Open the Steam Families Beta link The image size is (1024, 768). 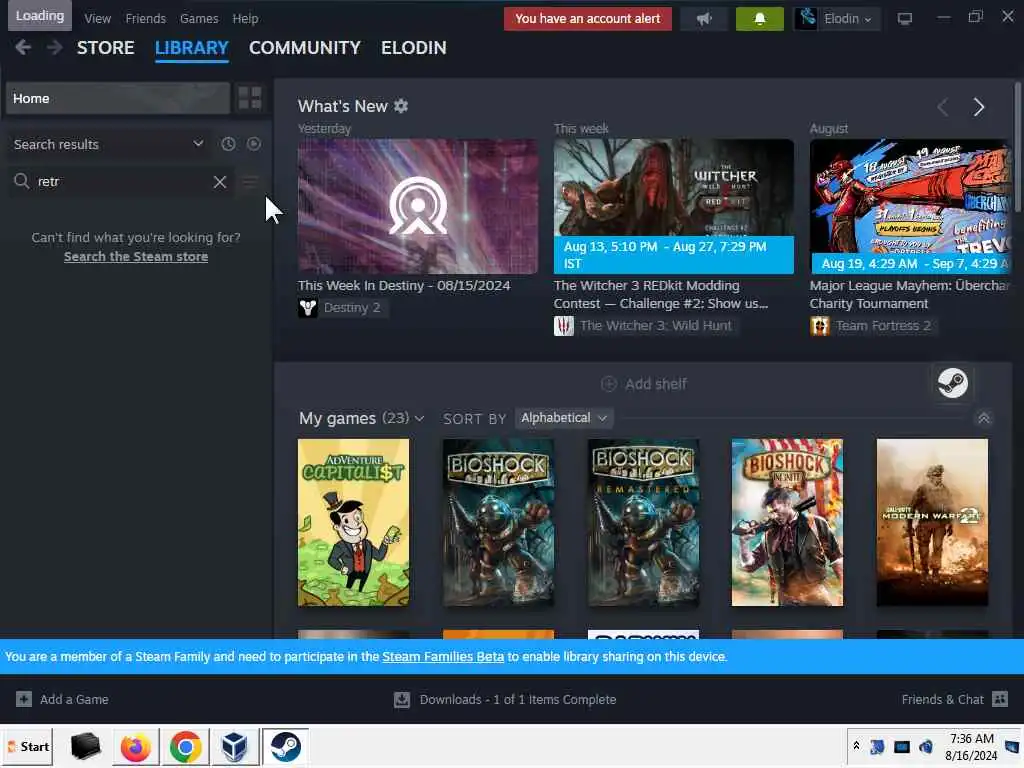click(x=443, y=656)
